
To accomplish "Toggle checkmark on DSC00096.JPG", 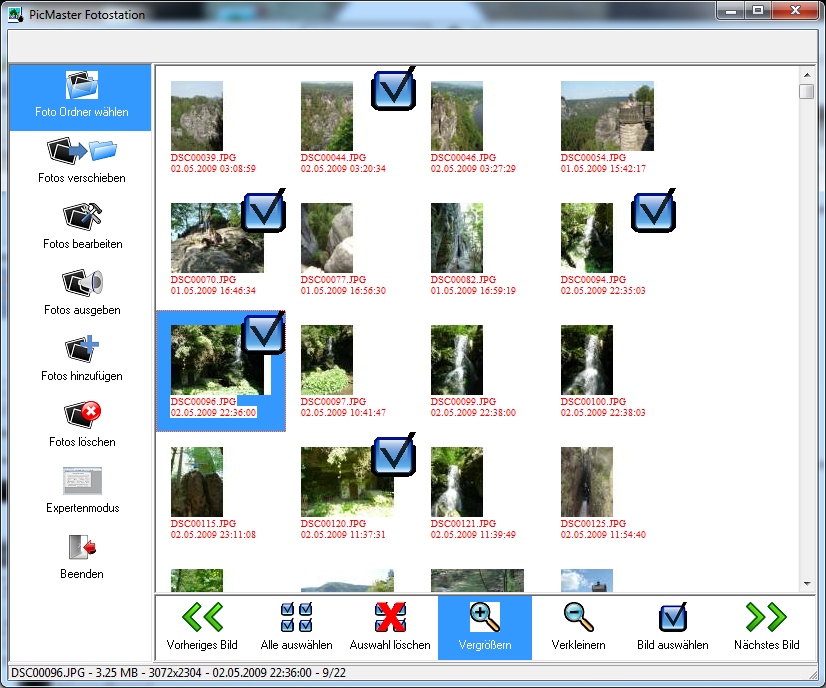I will (264, 332).
